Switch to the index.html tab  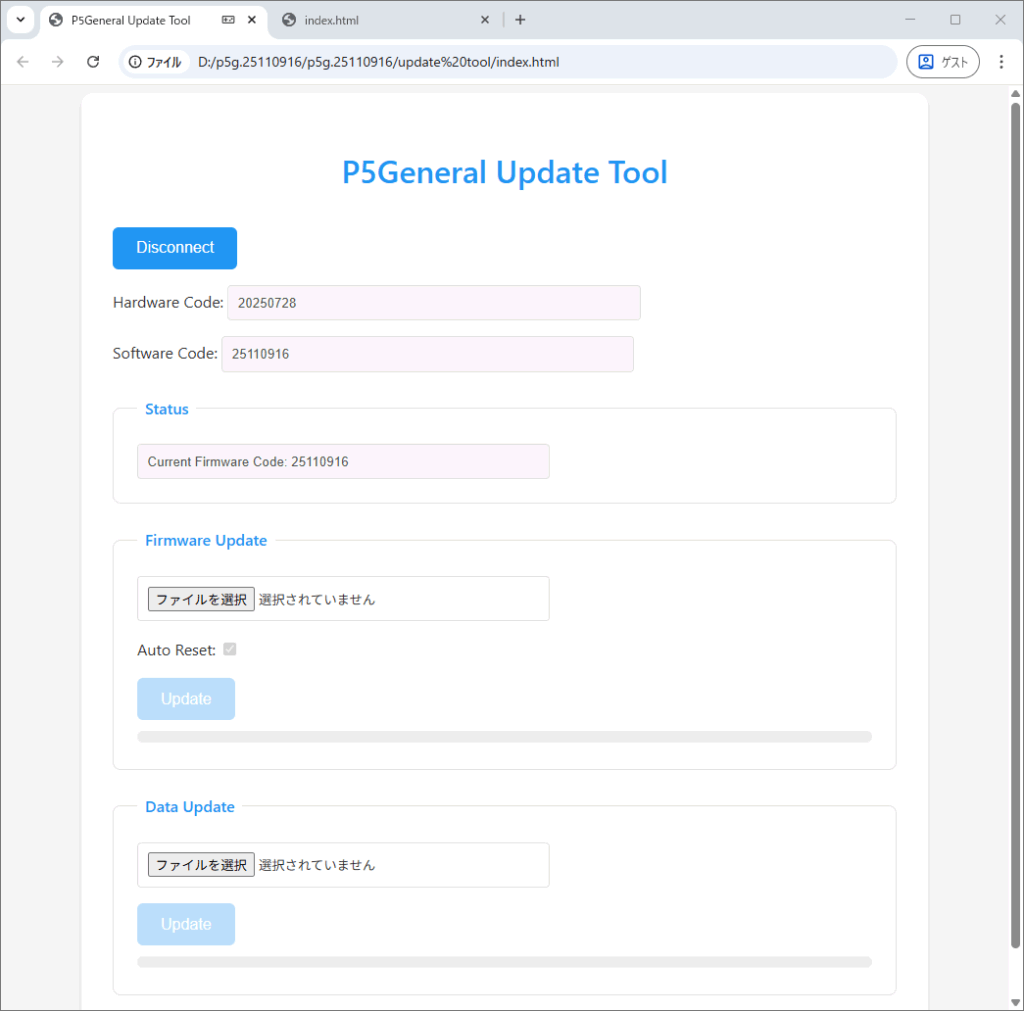point(380,20)
